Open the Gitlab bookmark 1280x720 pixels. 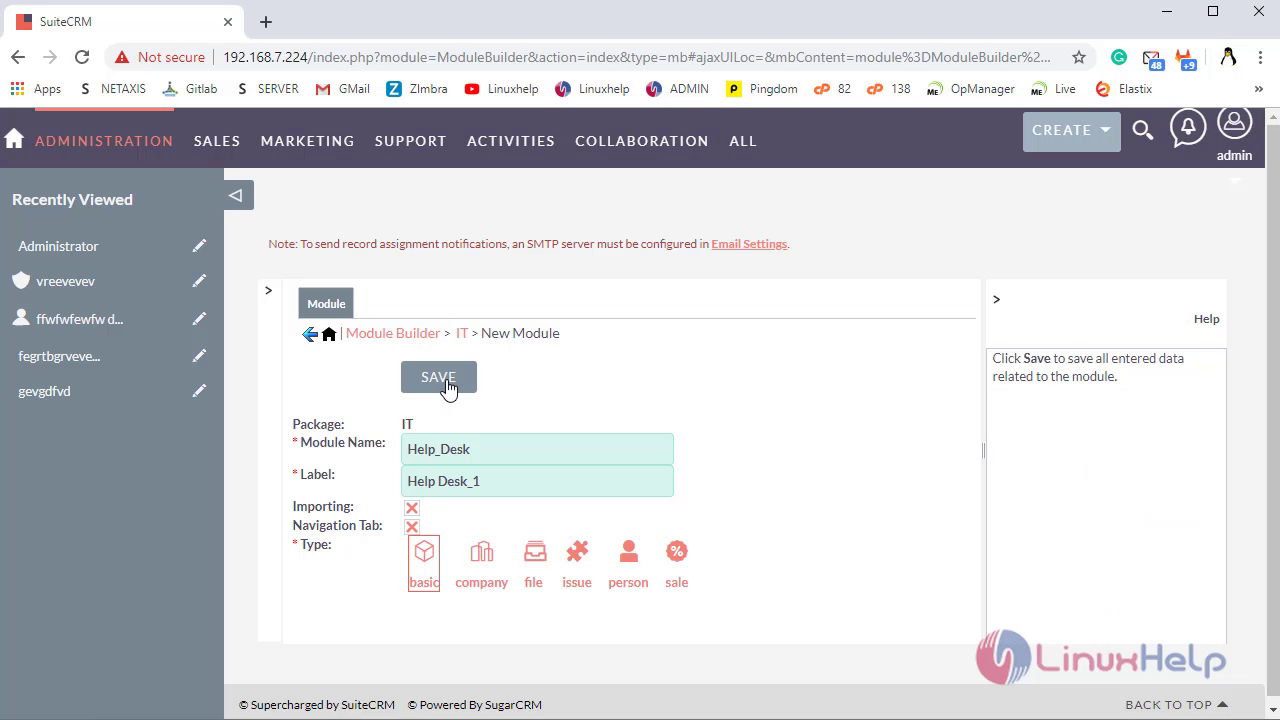click(x=190, y=89)
